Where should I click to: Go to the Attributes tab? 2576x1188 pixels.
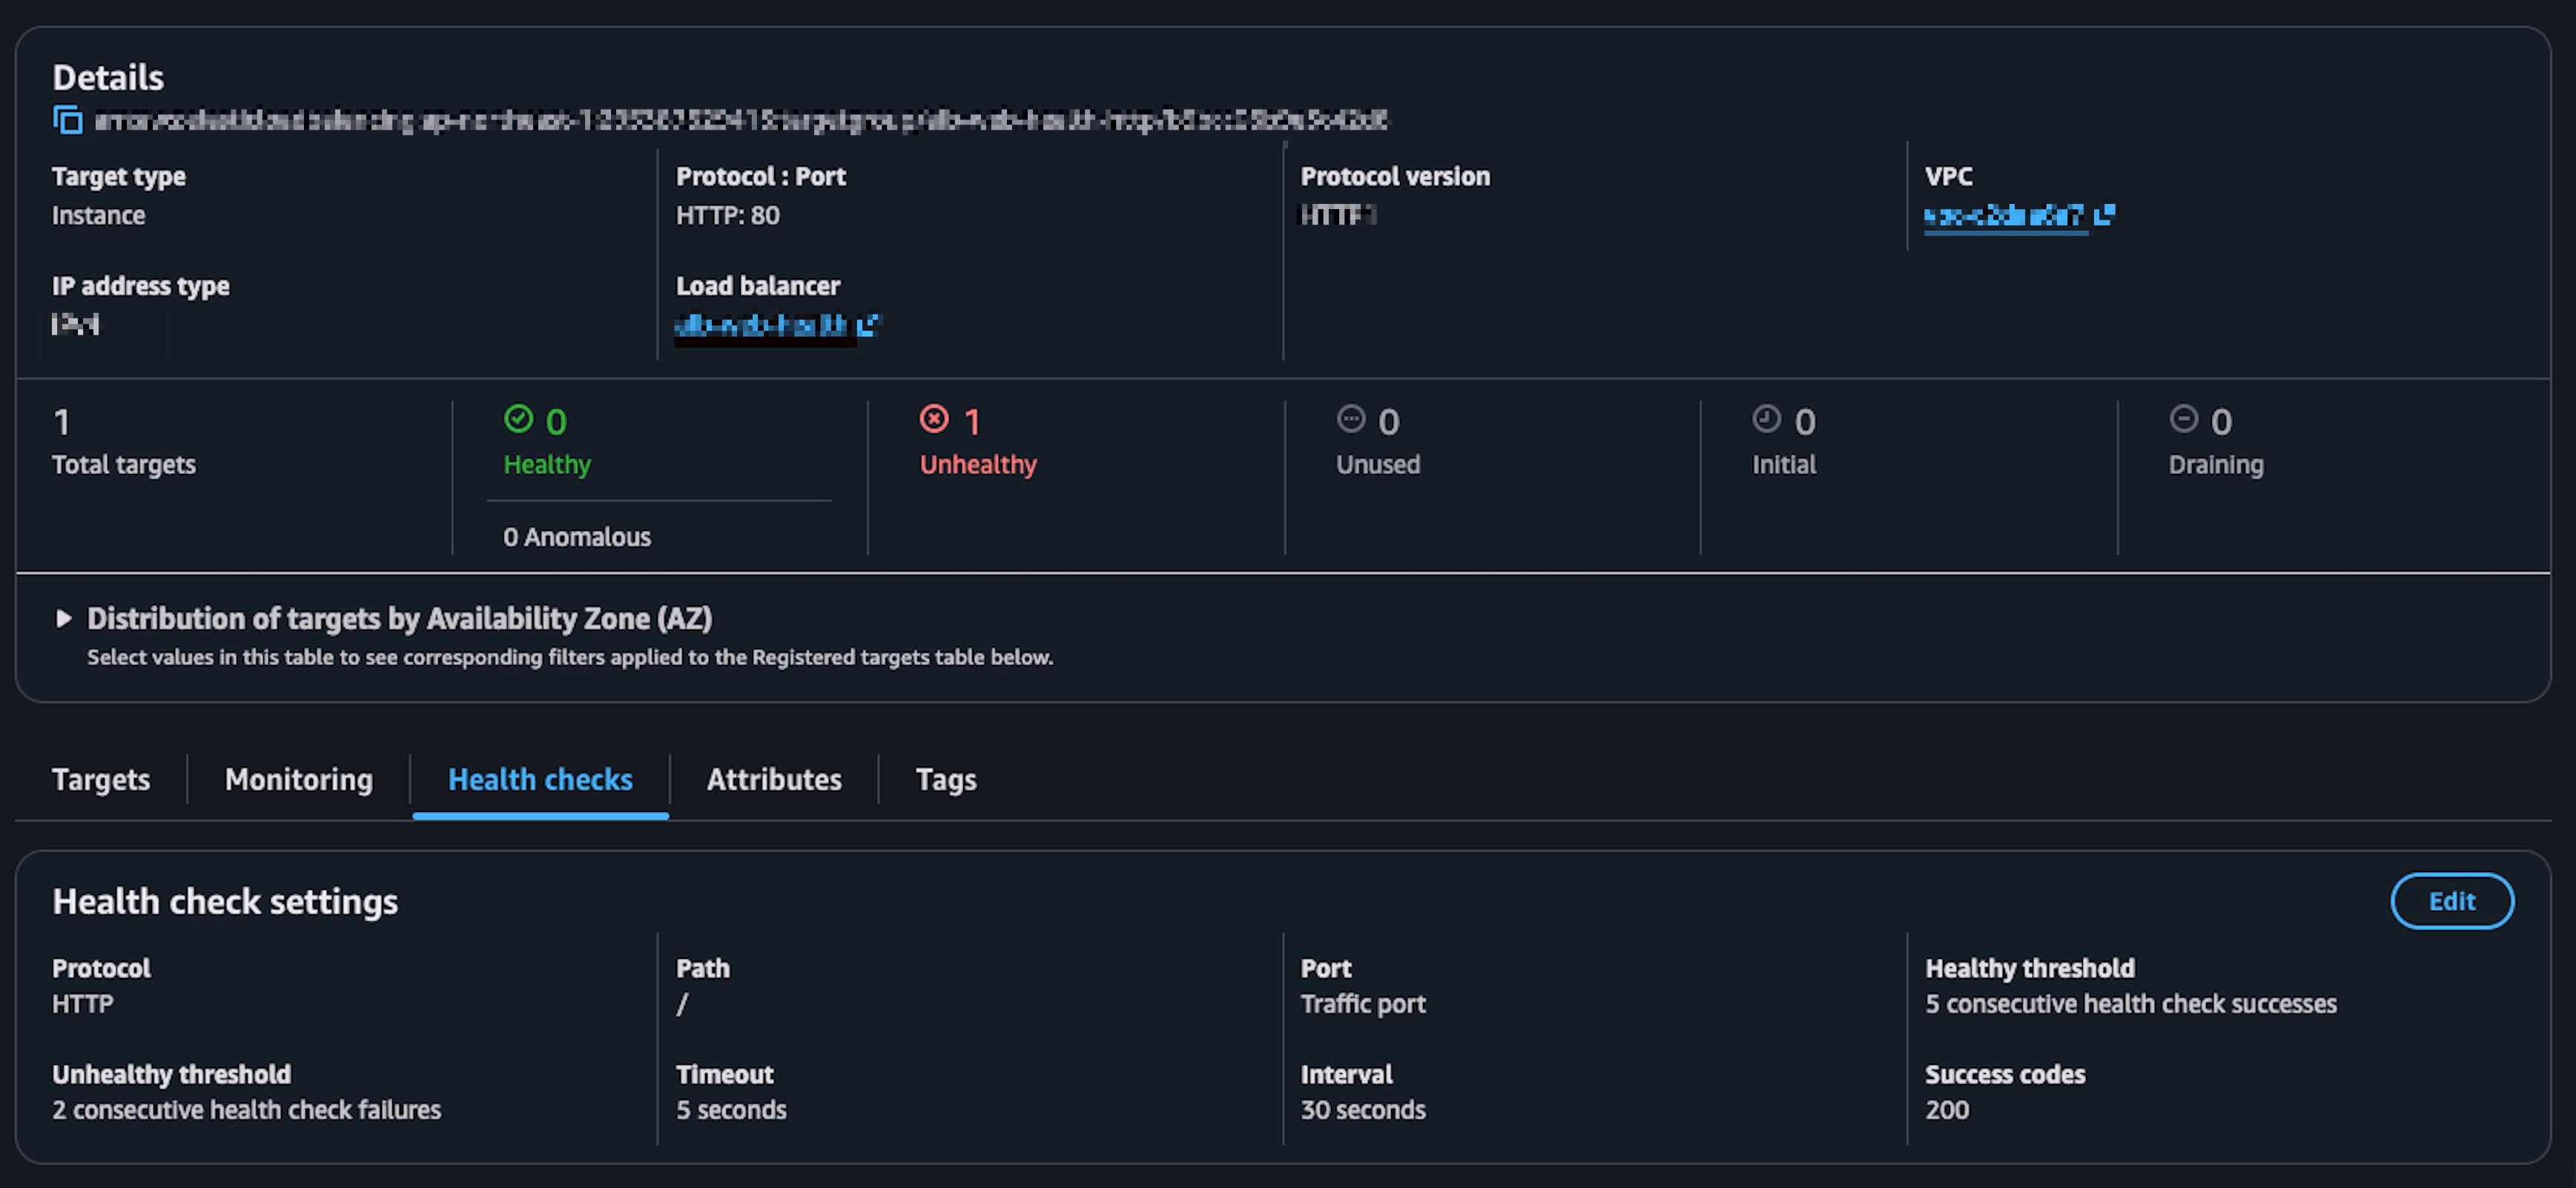[x=774, y=779]
